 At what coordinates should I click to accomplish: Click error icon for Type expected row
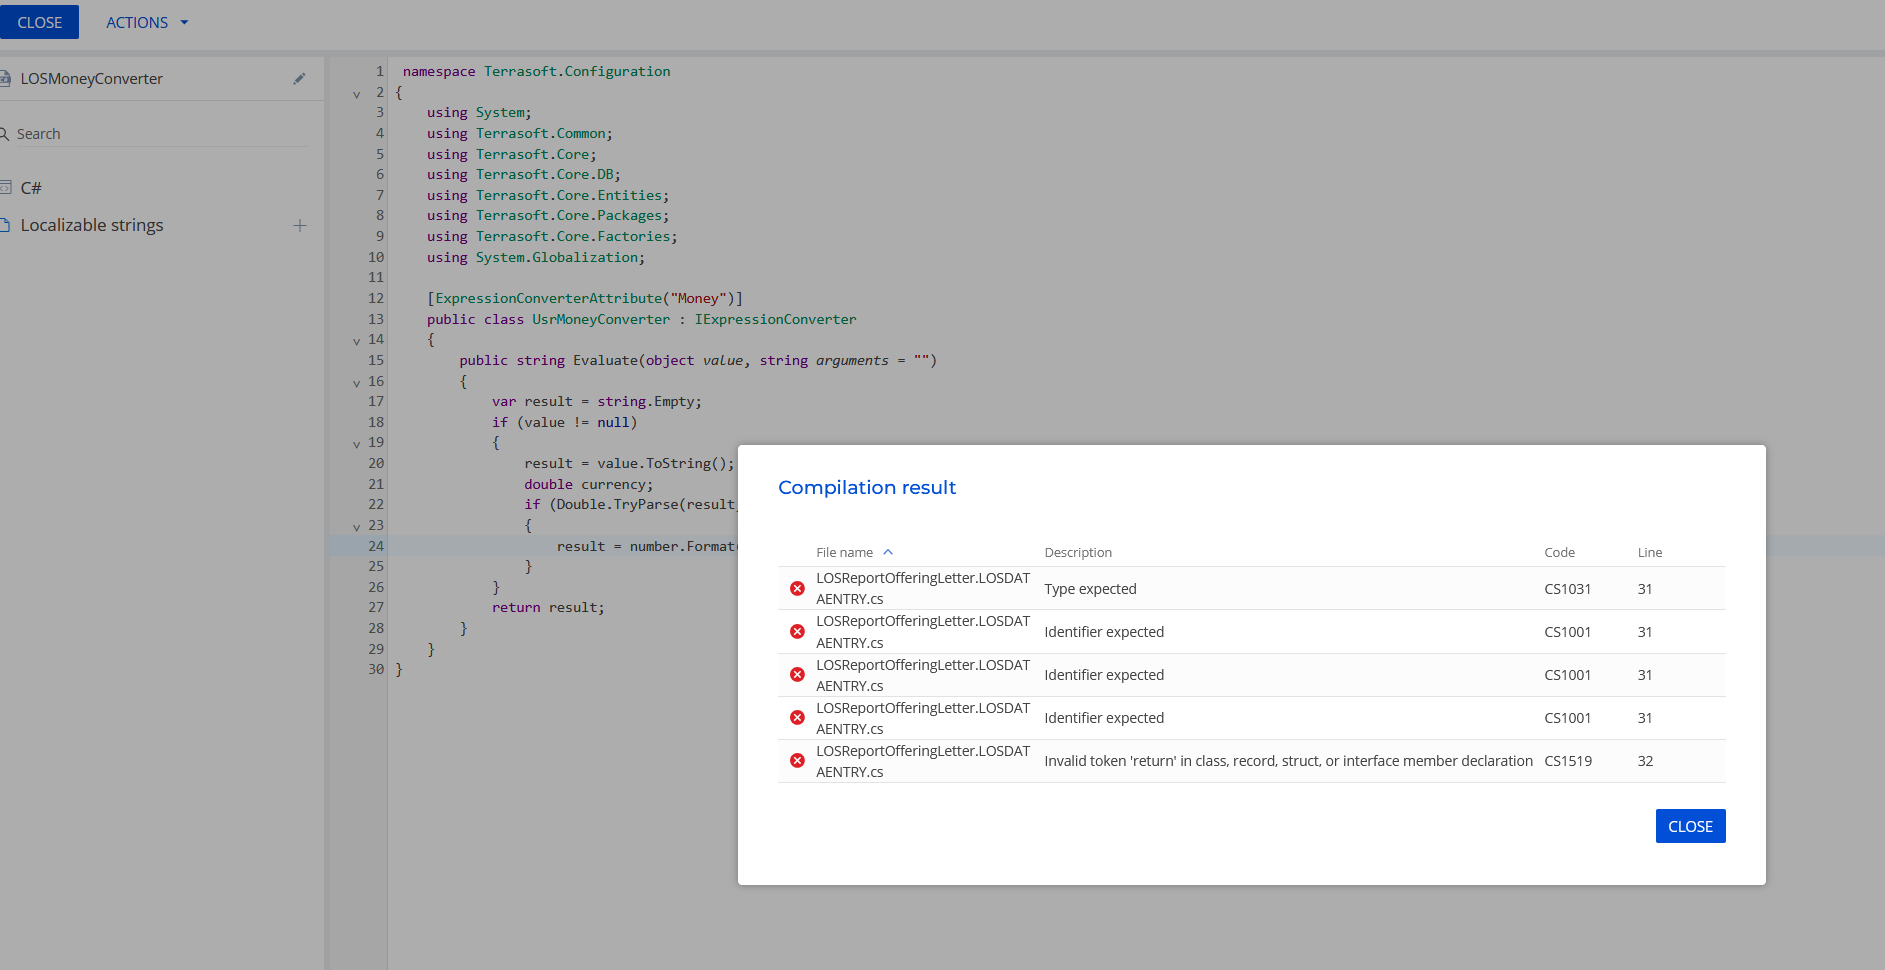coord(797,588)
